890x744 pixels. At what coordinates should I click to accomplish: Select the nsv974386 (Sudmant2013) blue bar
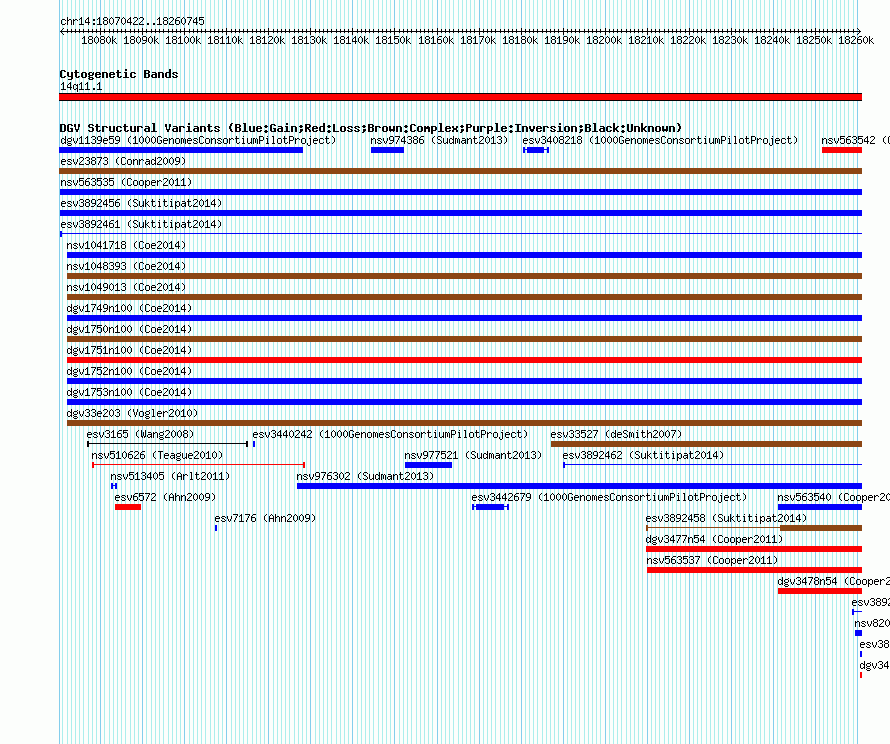(387, 150)
